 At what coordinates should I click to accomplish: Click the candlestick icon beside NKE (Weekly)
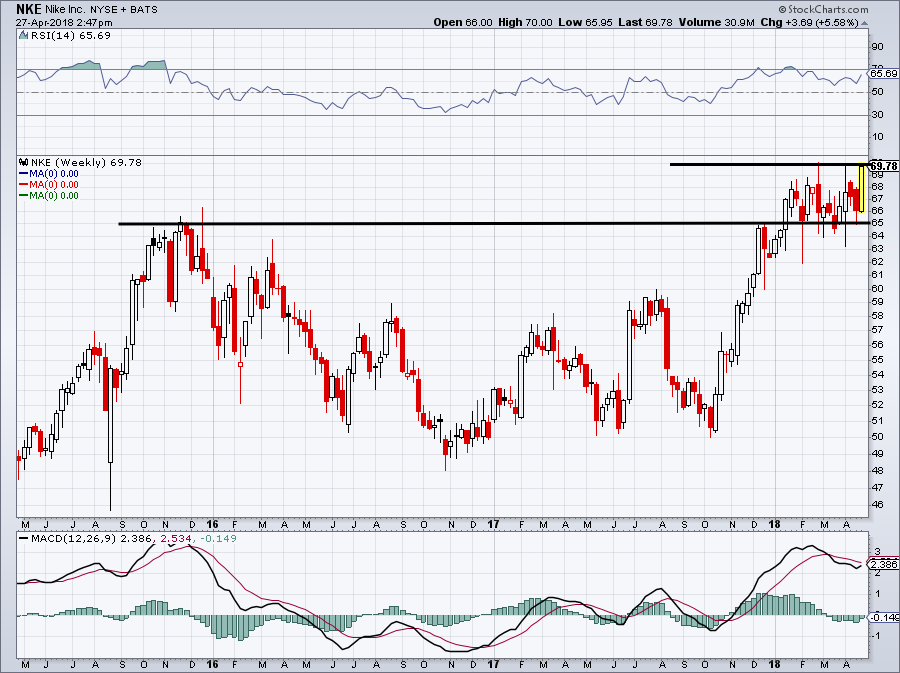point(24,162)
